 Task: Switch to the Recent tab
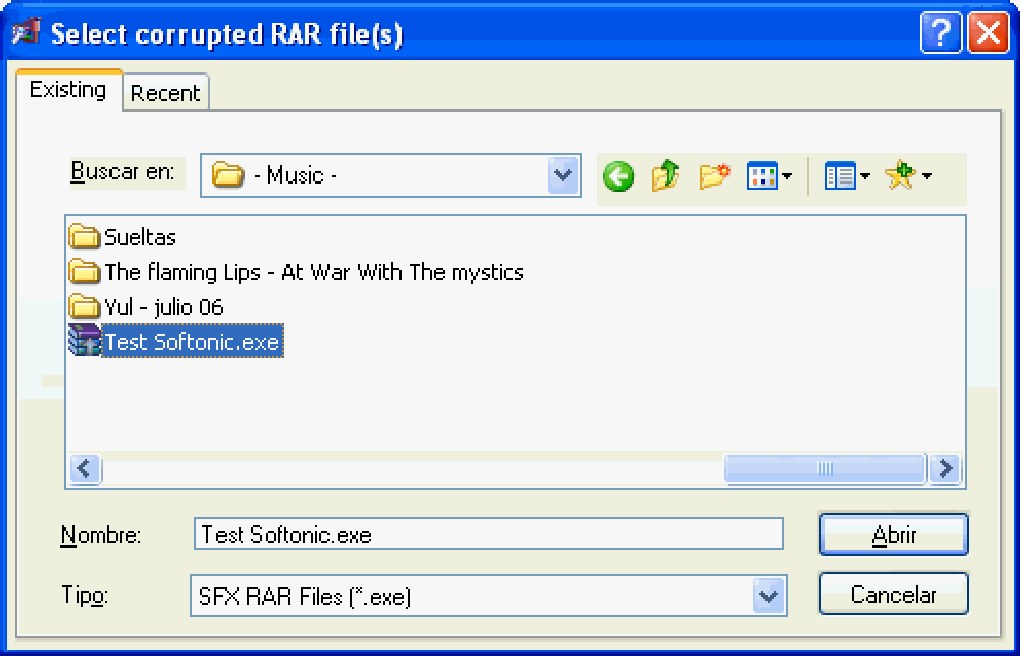pos(166,93)
